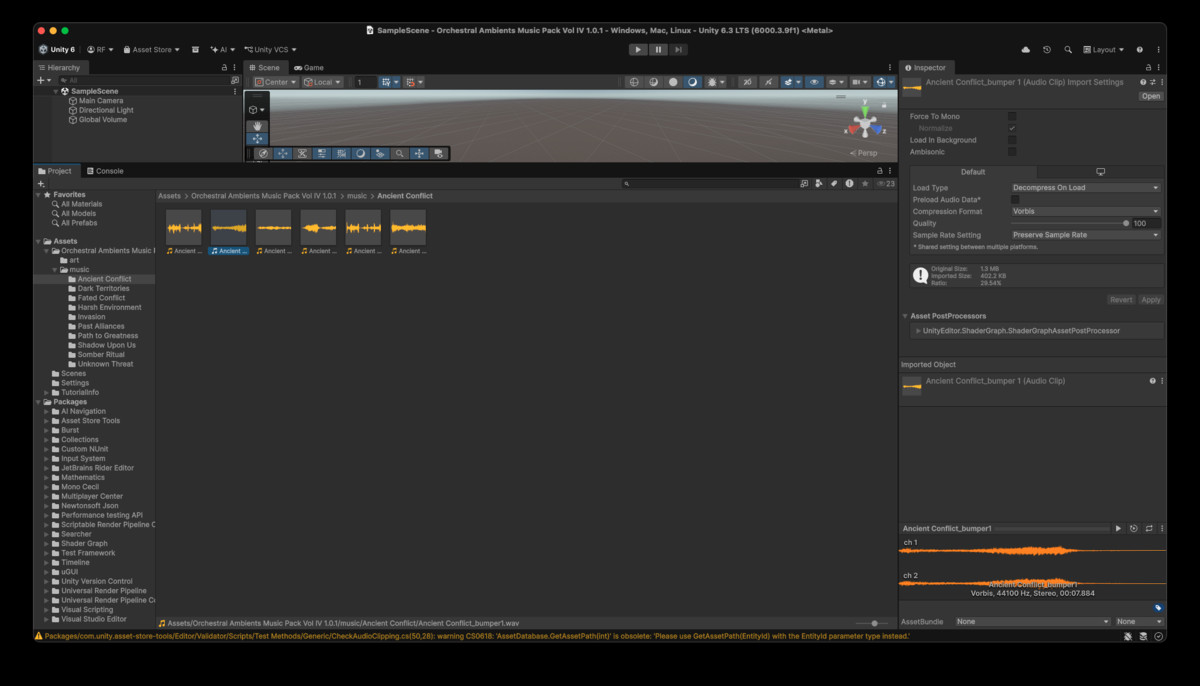Click the Apply button in import settings
The height and width of the screenshot is (686, 1200).
point(1151,300)
